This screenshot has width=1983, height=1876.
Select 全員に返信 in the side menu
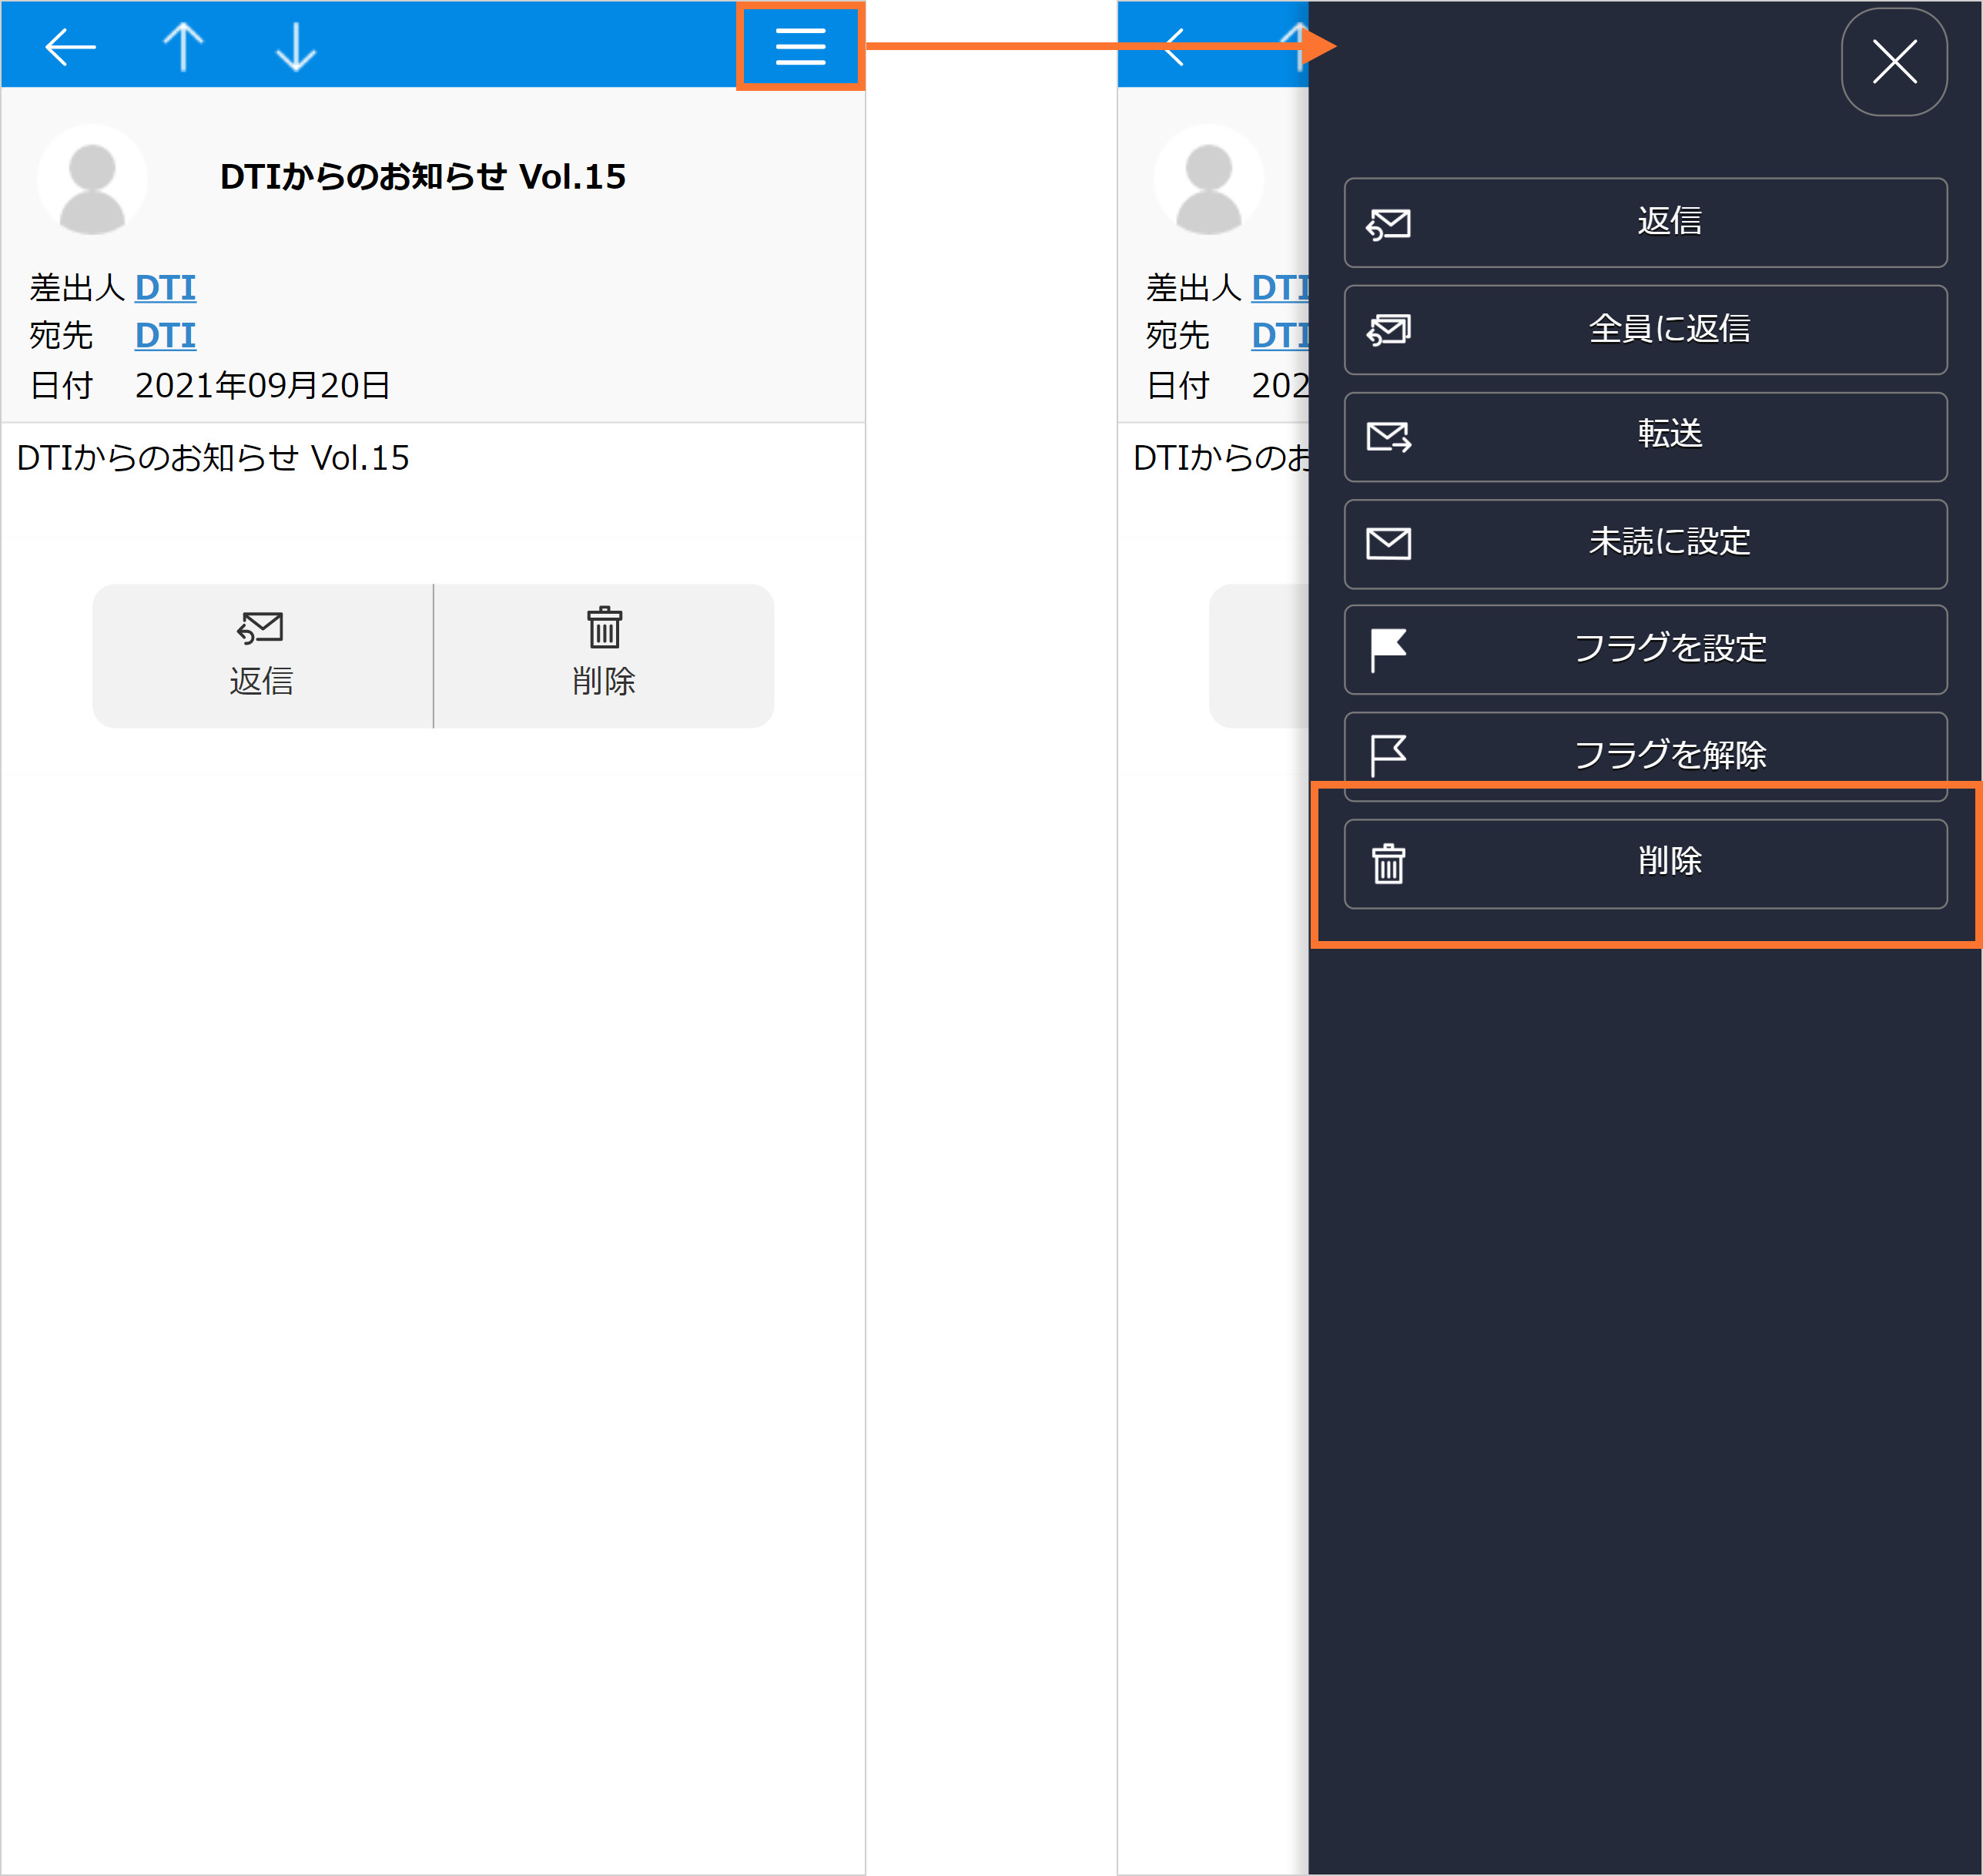(1645, 330)
